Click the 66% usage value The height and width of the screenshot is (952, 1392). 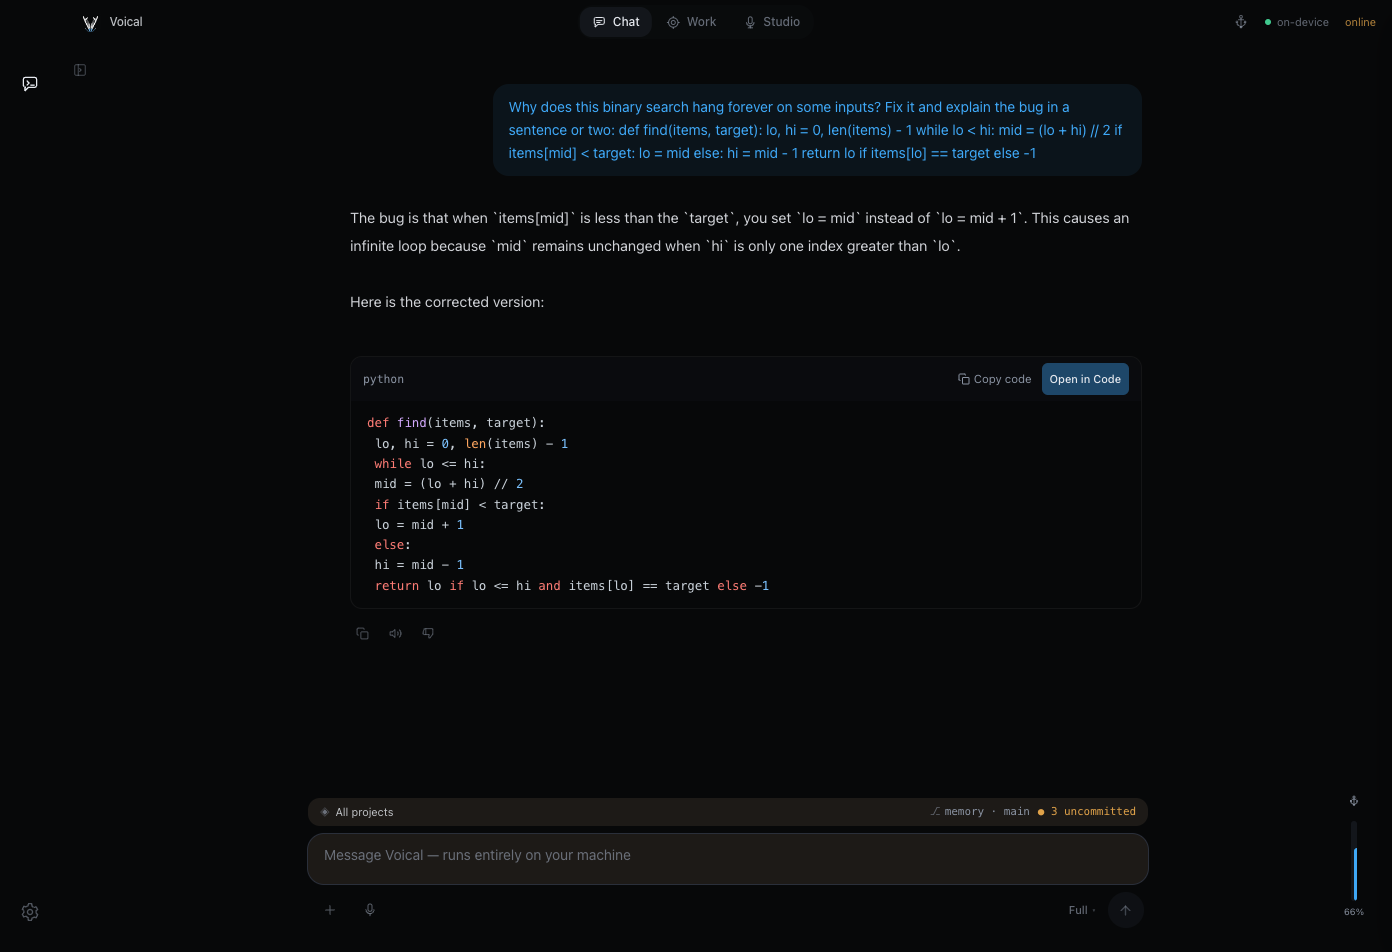1354,912
